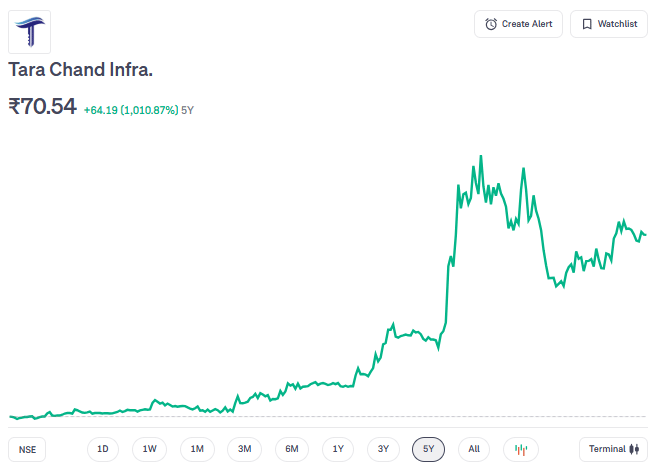View the All time price chart
Image resolution: width=657 pixels, height=473 pixels.
[474, 449]
